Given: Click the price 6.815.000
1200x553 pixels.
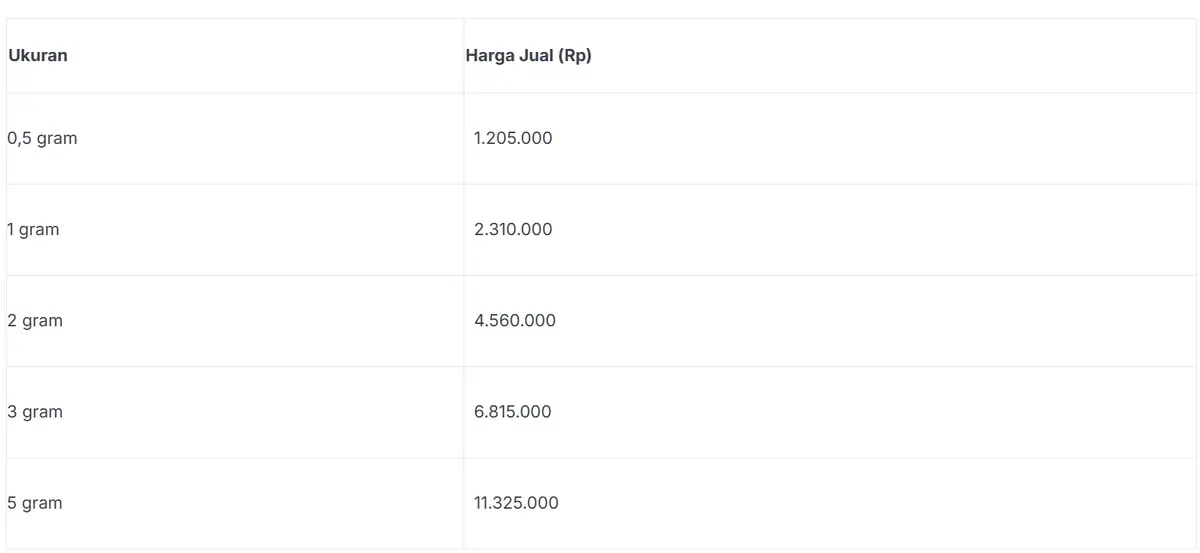Looking at the screenshot, I should click(513, 411).
